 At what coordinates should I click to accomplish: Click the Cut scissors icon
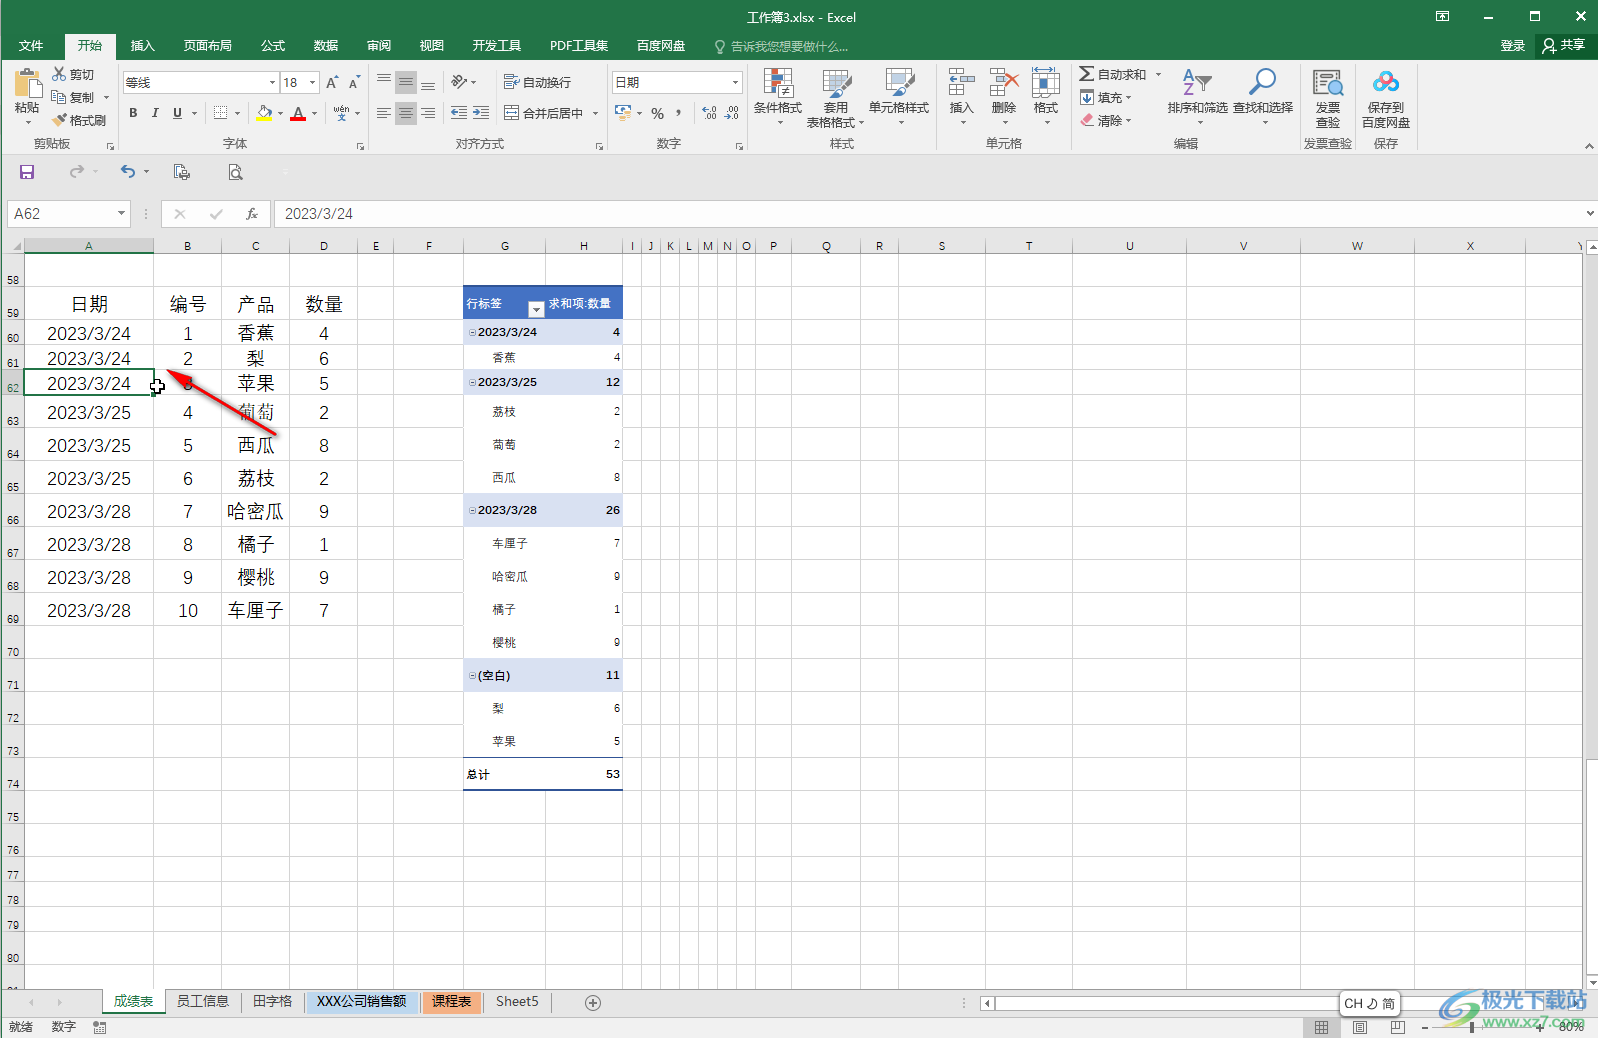point(59,75)
